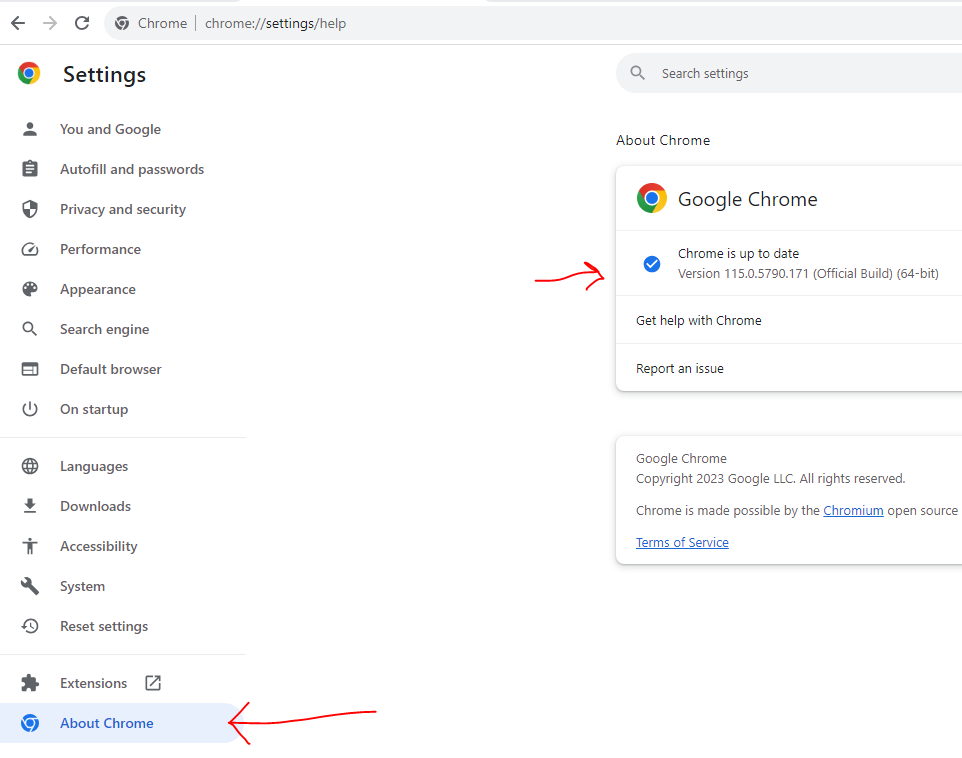Screen dimensions: 962x758
Task: Open the Terms of Service link
Action: pos(682,542)
